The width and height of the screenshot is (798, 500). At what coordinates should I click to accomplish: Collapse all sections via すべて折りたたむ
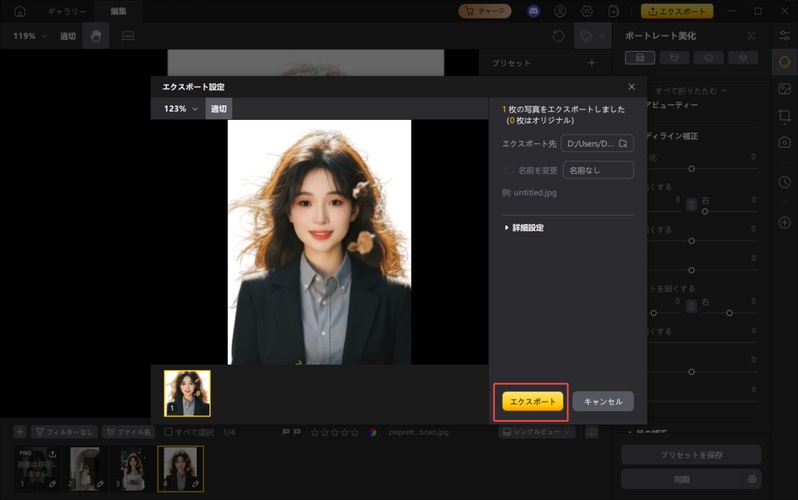[x=691, y=91]
